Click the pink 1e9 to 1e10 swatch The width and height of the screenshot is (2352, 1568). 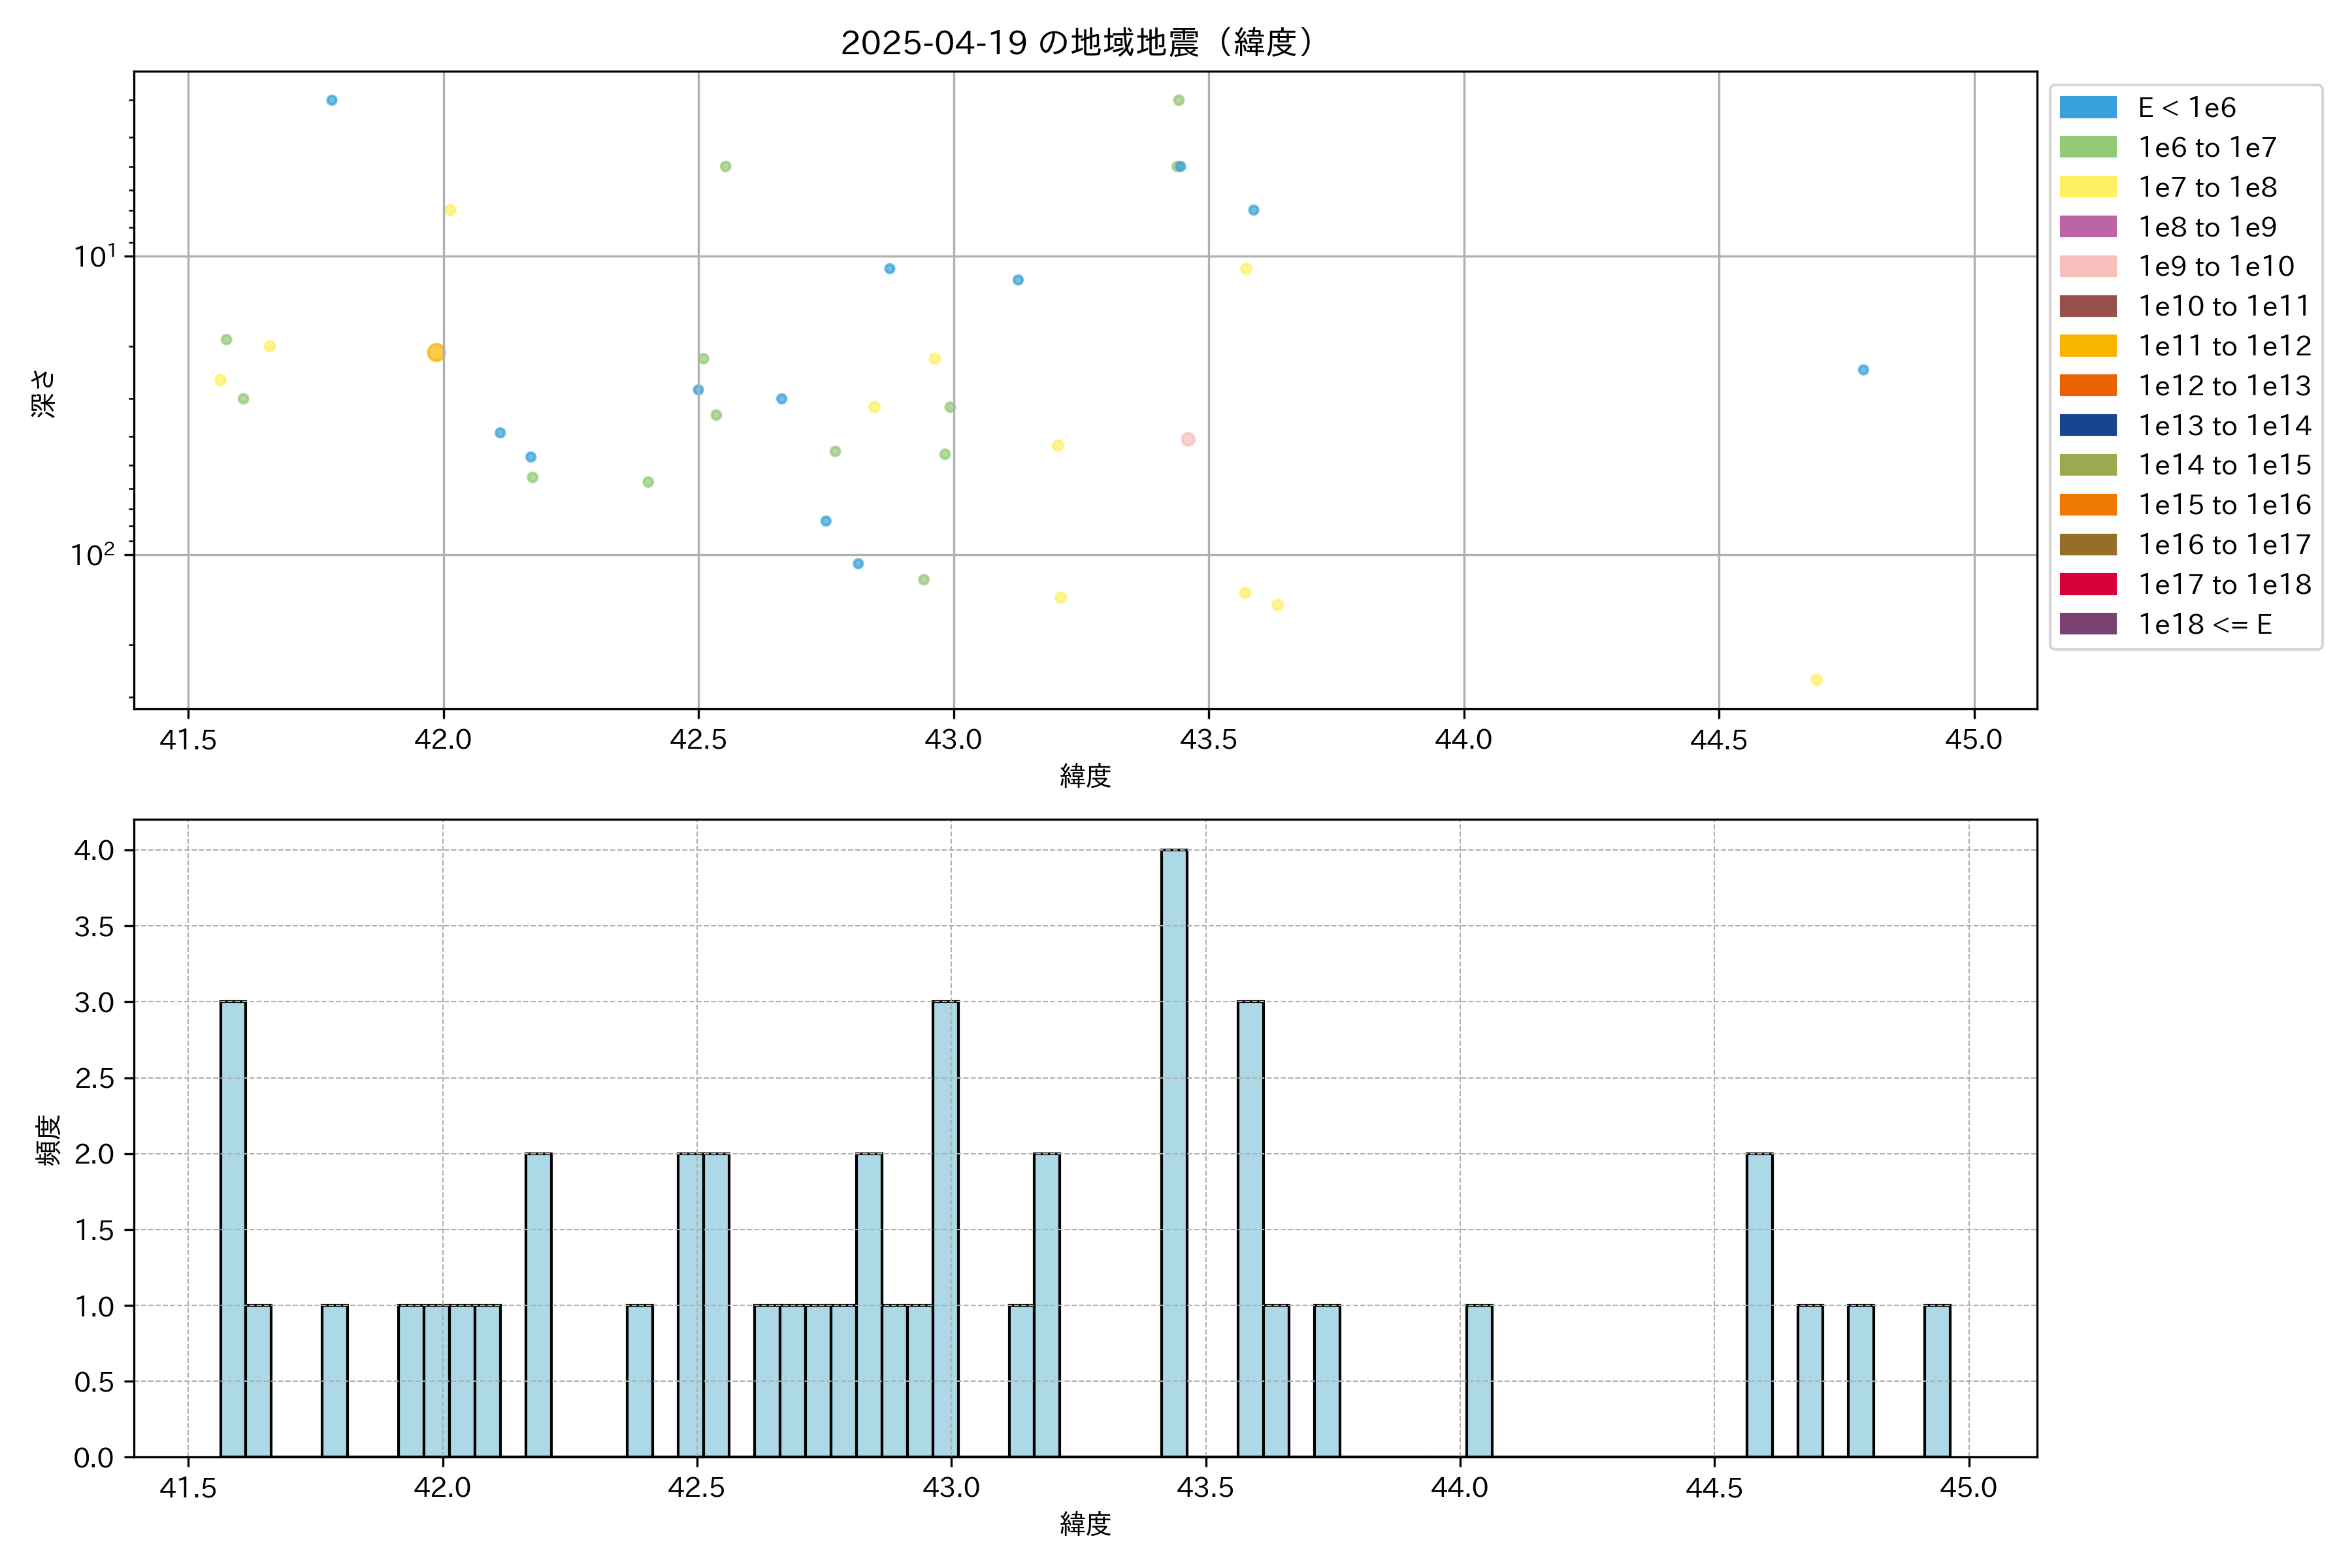(x=2087, y=266)
